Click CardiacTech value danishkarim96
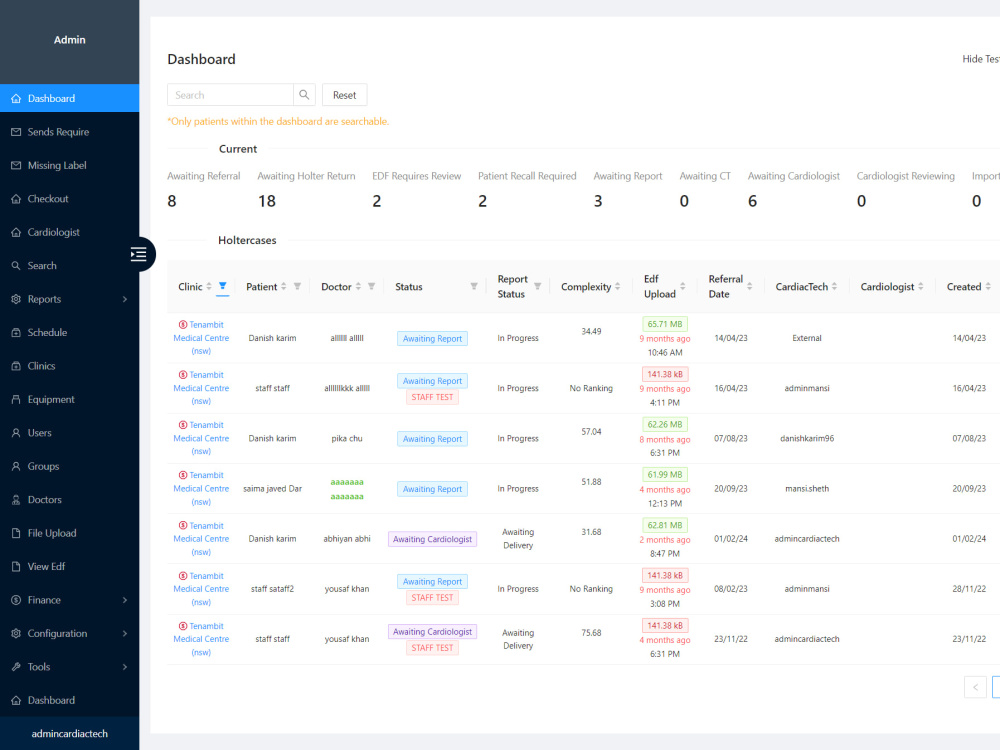The height and width of the screenshot is (750, 1000). pyautogui.click(x=807, y=438)
